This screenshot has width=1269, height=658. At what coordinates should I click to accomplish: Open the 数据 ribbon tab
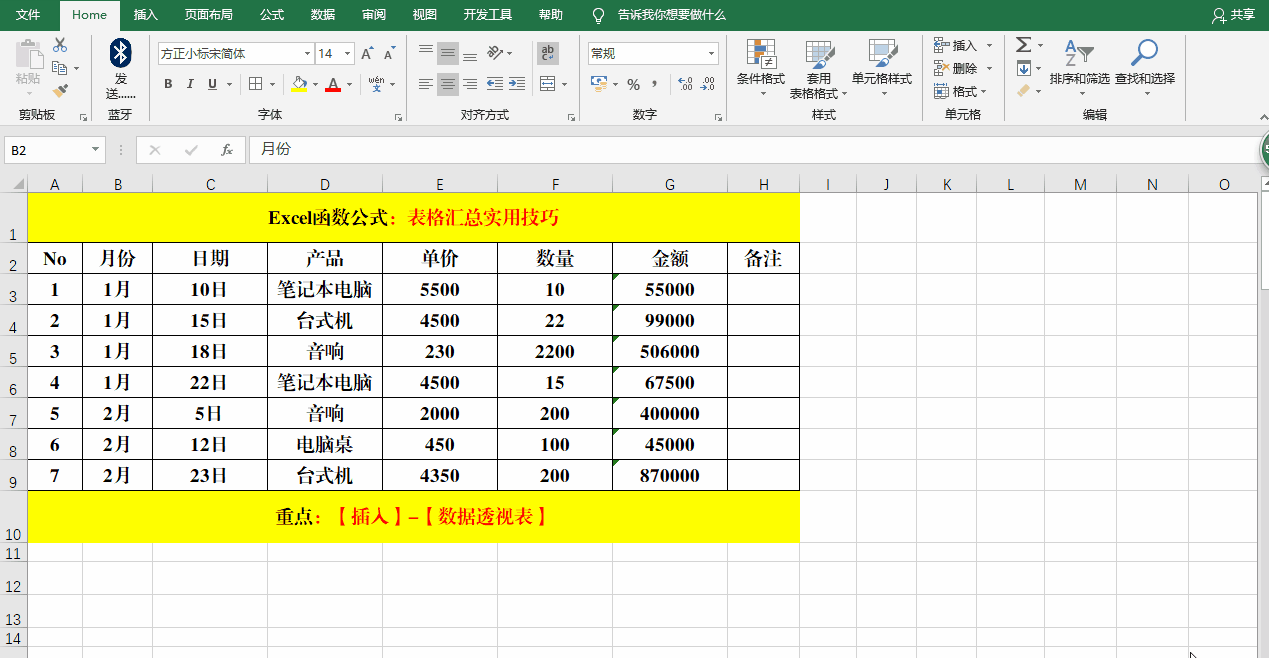pyautogui.click(x=323, y=15)
